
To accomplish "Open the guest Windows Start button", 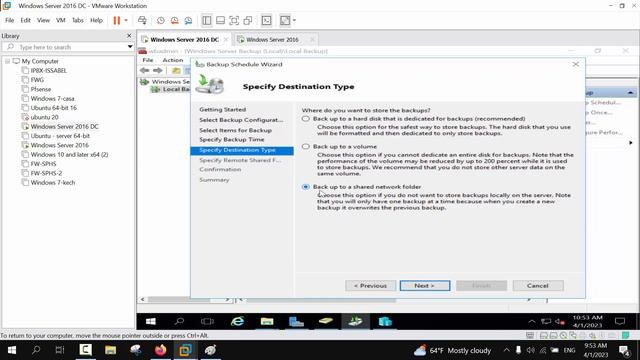I will point(151,322).
